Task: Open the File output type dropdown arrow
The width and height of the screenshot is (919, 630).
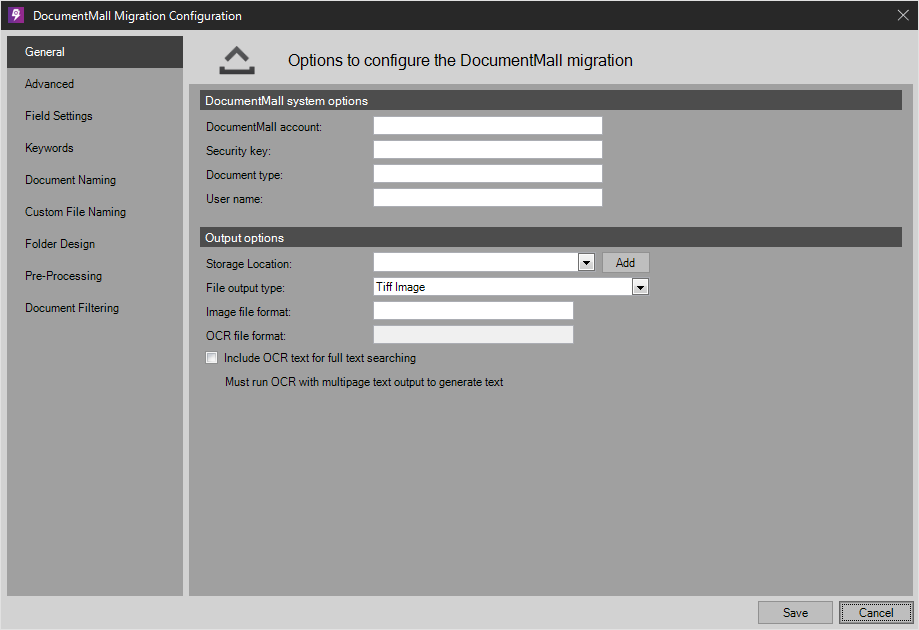Action: click(x=640, y=287)
